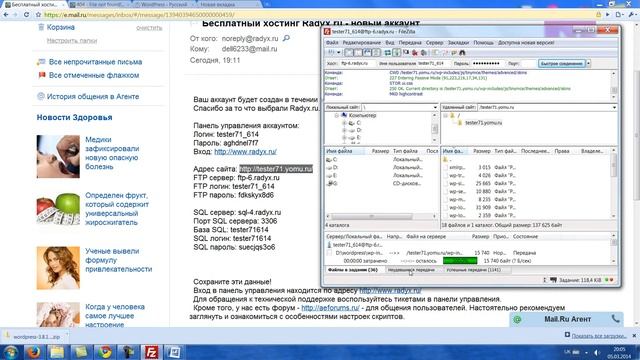The image size is (640, 360).
Task: Toggle synchronized browsing in FileZilla toolbar
Action: tap(453, 53)
